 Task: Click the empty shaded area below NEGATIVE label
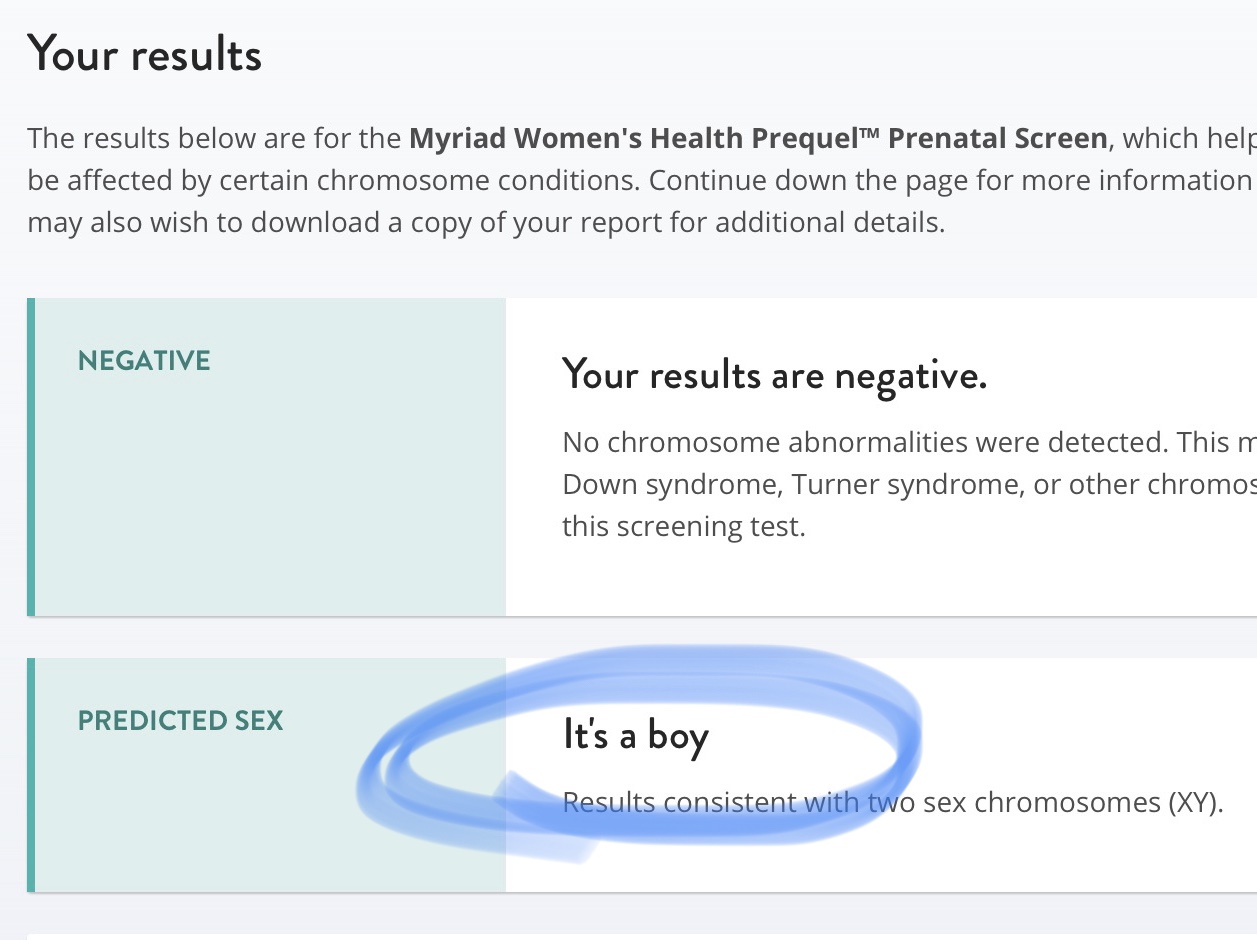[x=268, y=500]
